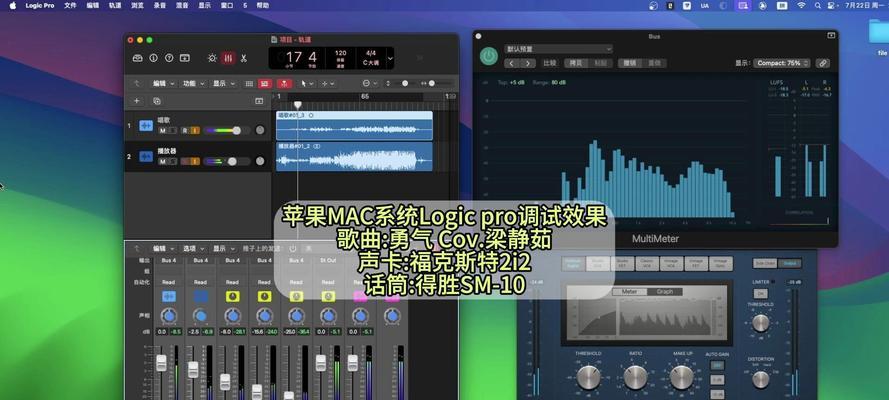Click the add track plus icon
Viewport: 889px width, 400px height.
pyautogui.click(x=137, y=101)
